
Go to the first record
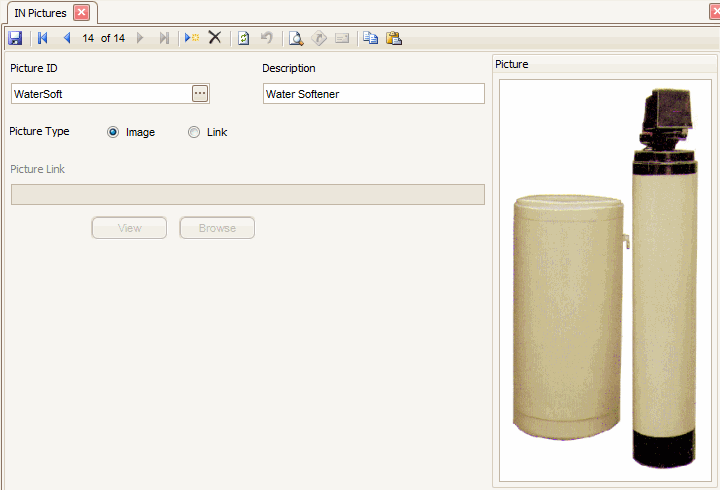[43, 38]
